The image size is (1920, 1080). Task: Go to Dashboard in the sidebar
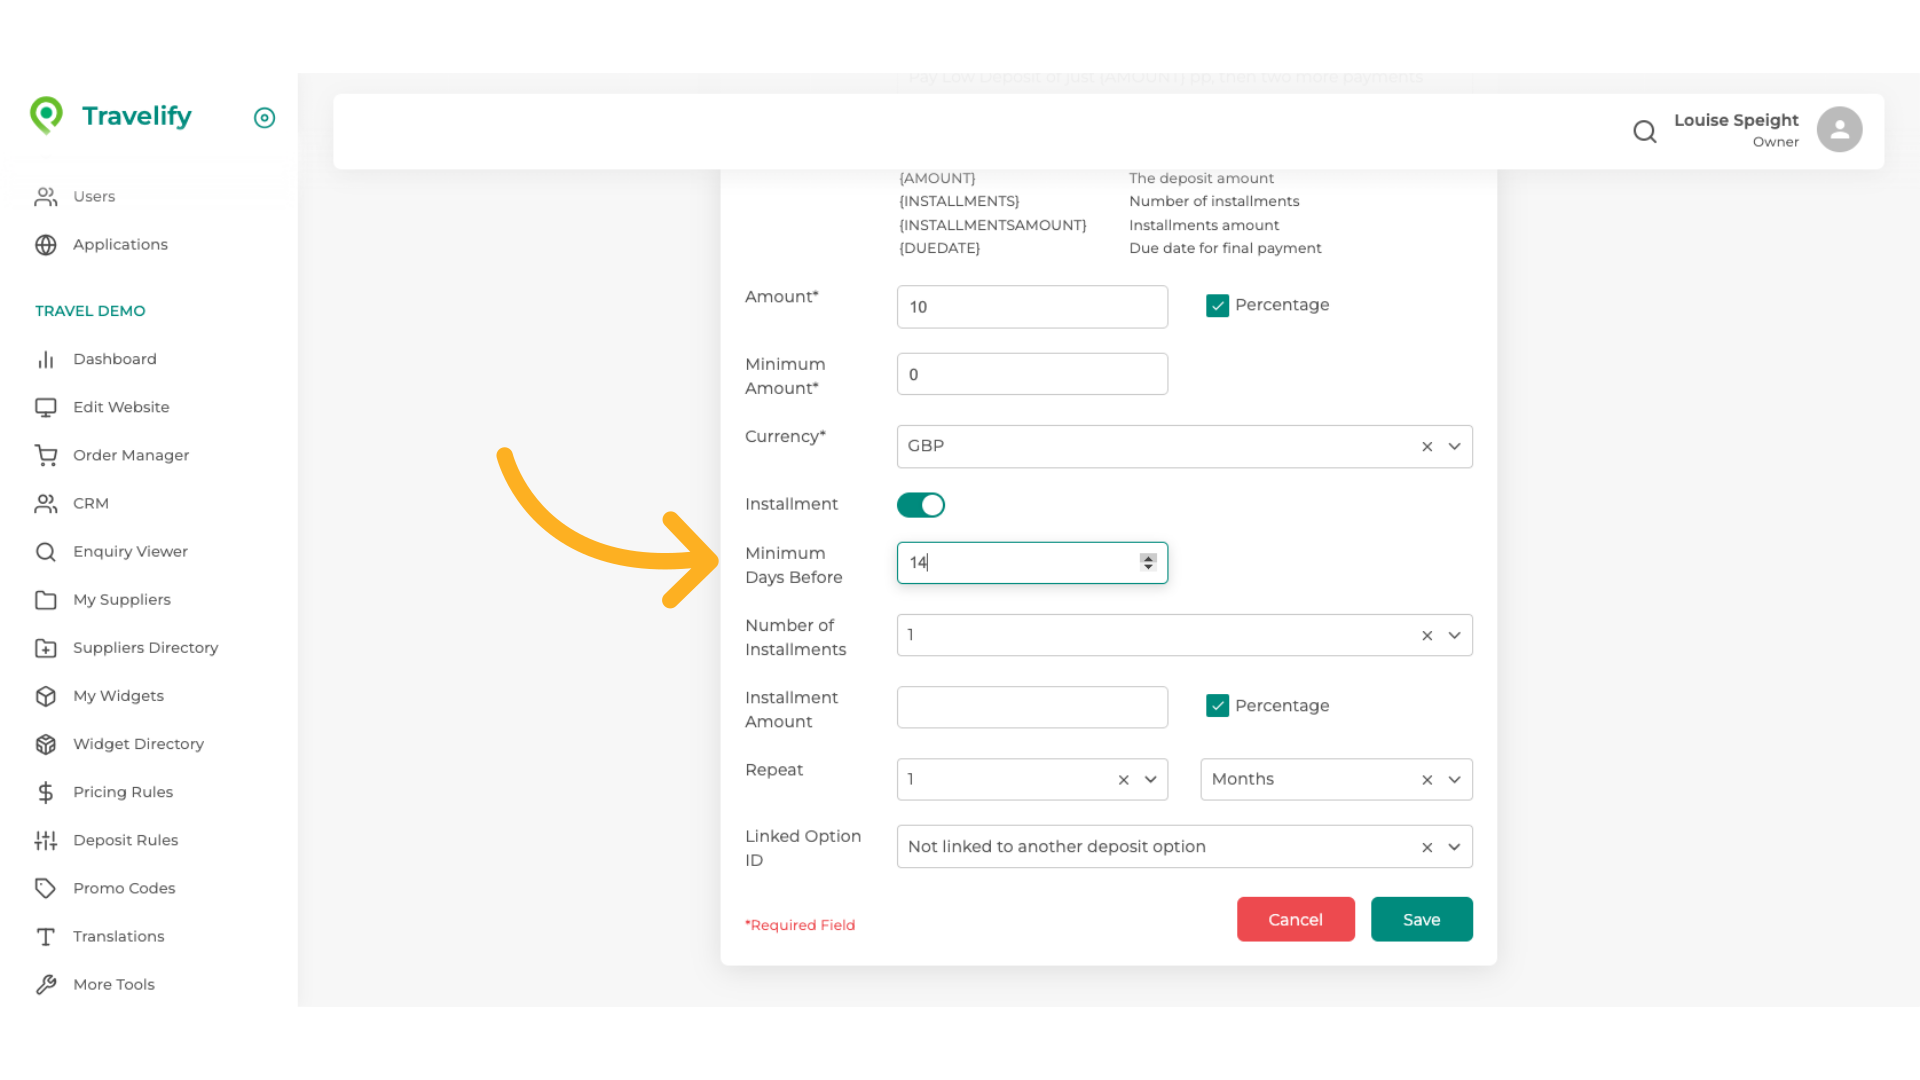(115, 359)
